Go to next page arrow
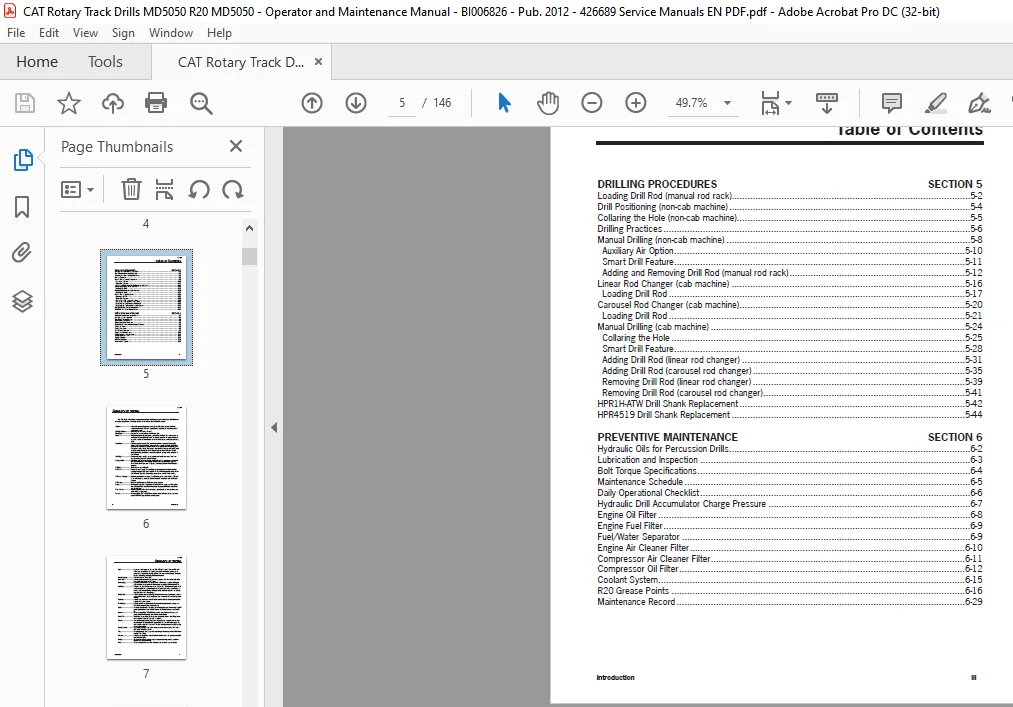This screenshot has height=707, width=1013. (356, 103)
